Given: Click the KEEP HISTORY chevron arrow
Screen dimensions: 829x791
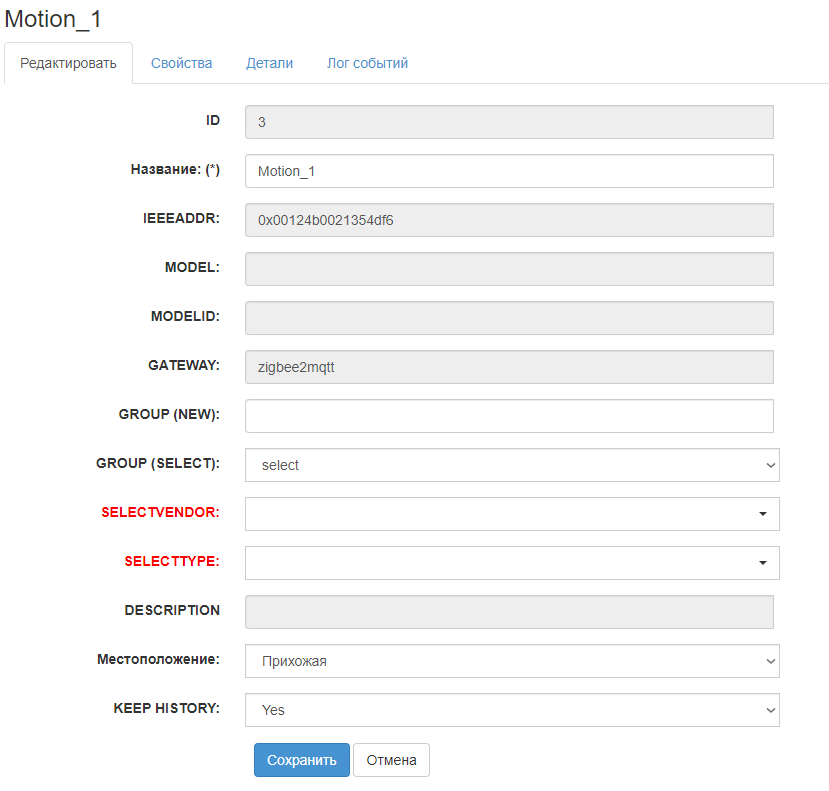Looking at the screenshot, I should click(769, 710).
